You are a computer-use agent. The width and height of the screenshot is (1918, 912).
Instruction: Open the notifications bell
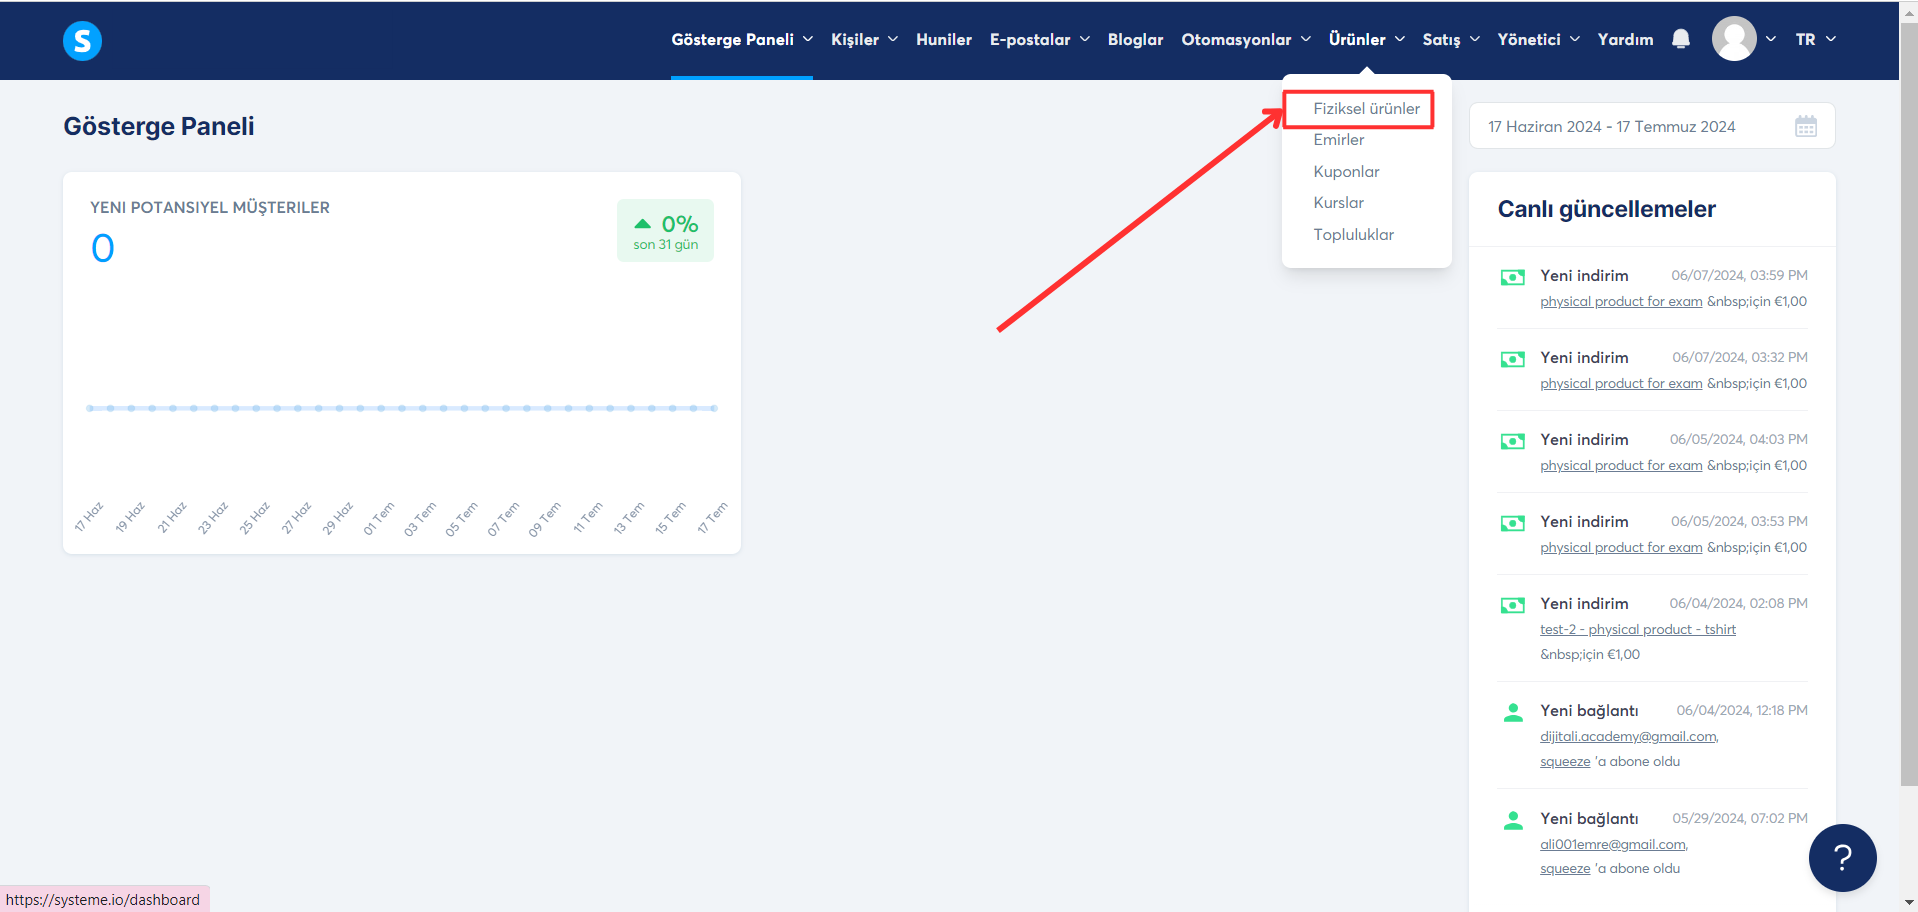pyautogui.click(x=1681, y=39)
